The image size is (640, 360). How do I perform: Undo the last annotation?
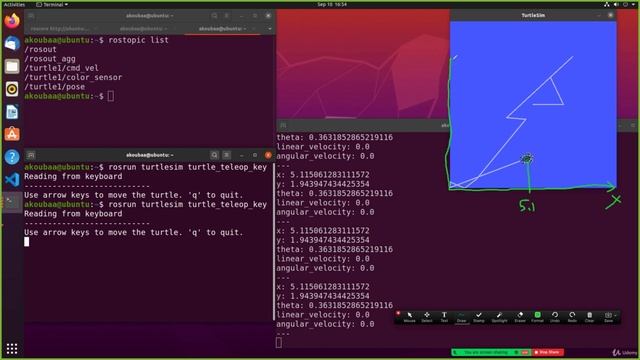pyautogui.click(x=555, y=317)
